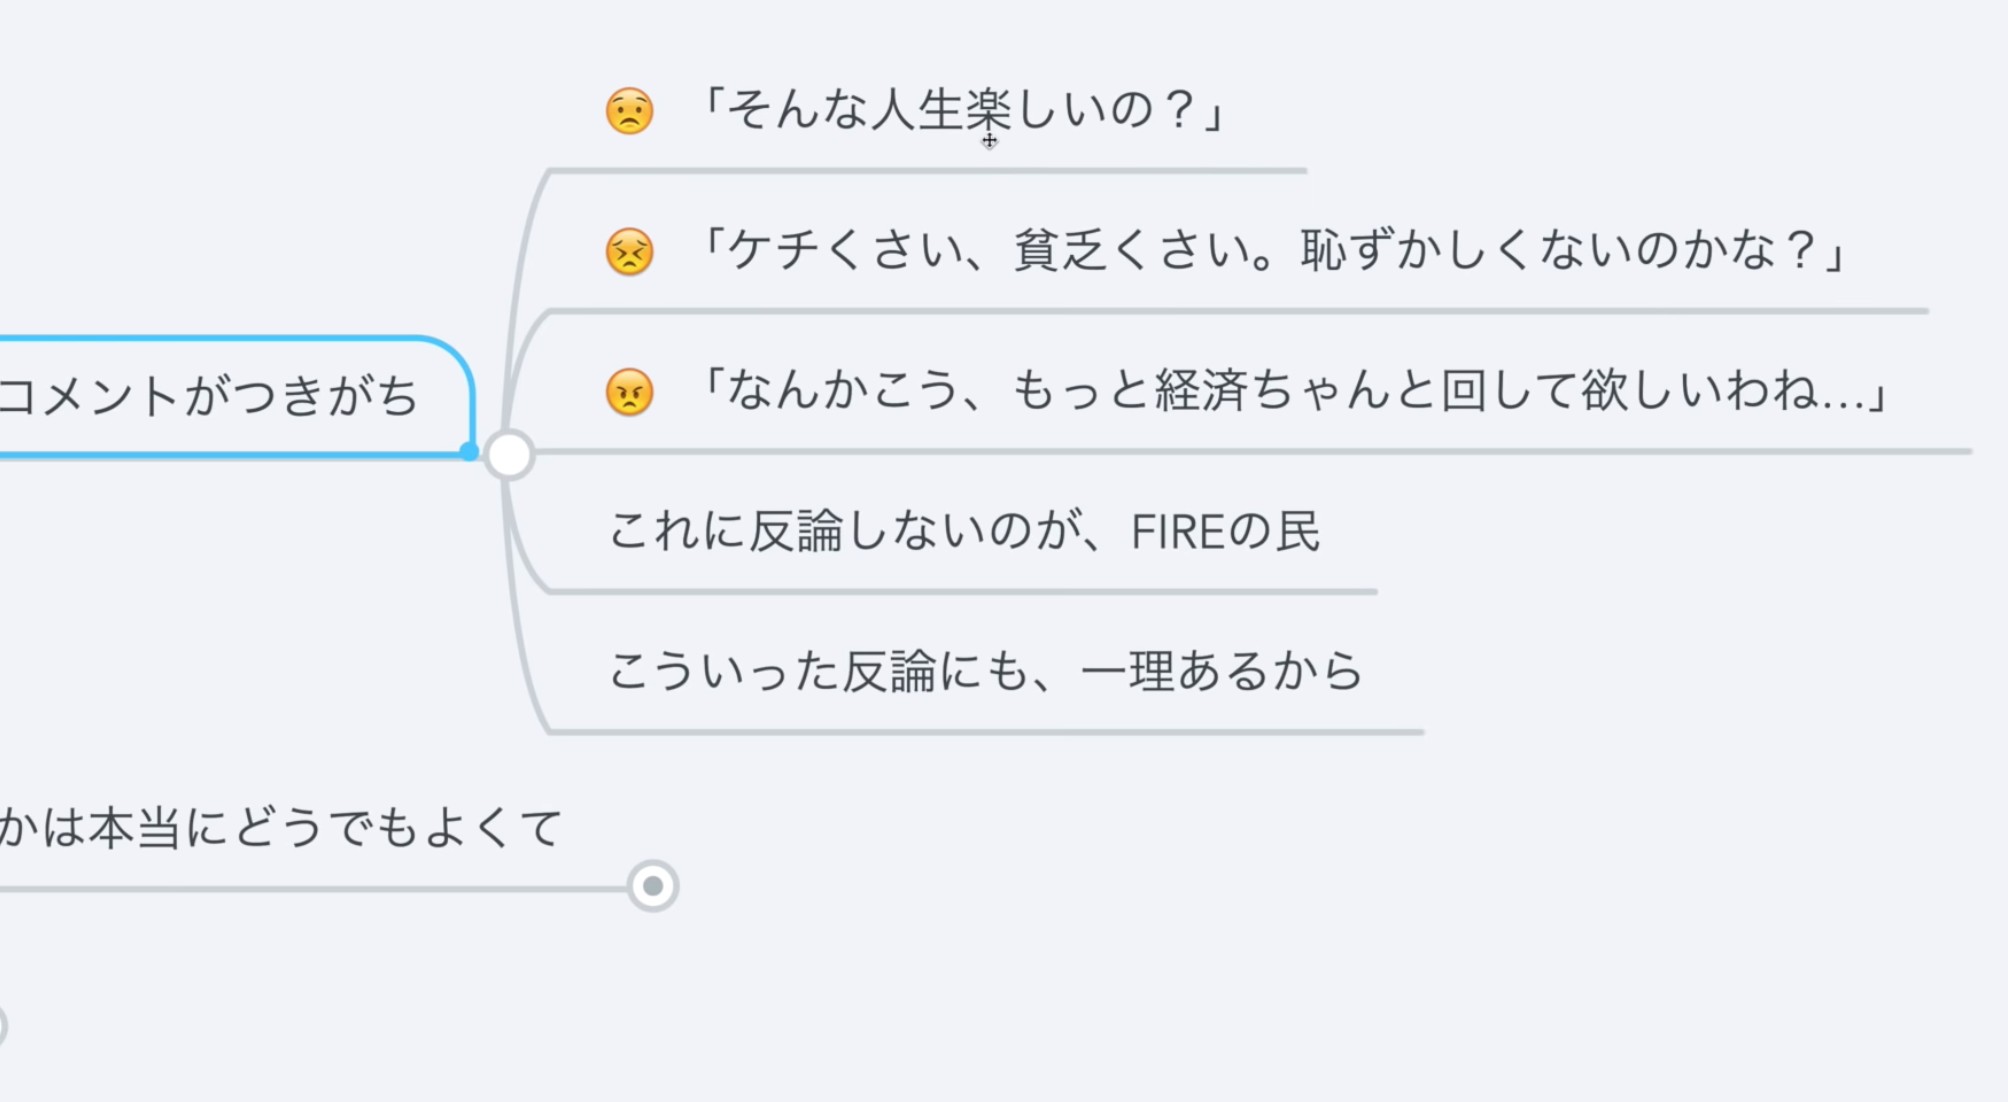Expand the collapsed どうでもよくて node circle
The height and width of the screenshot is (1102, 2008).
pos(653,886)
